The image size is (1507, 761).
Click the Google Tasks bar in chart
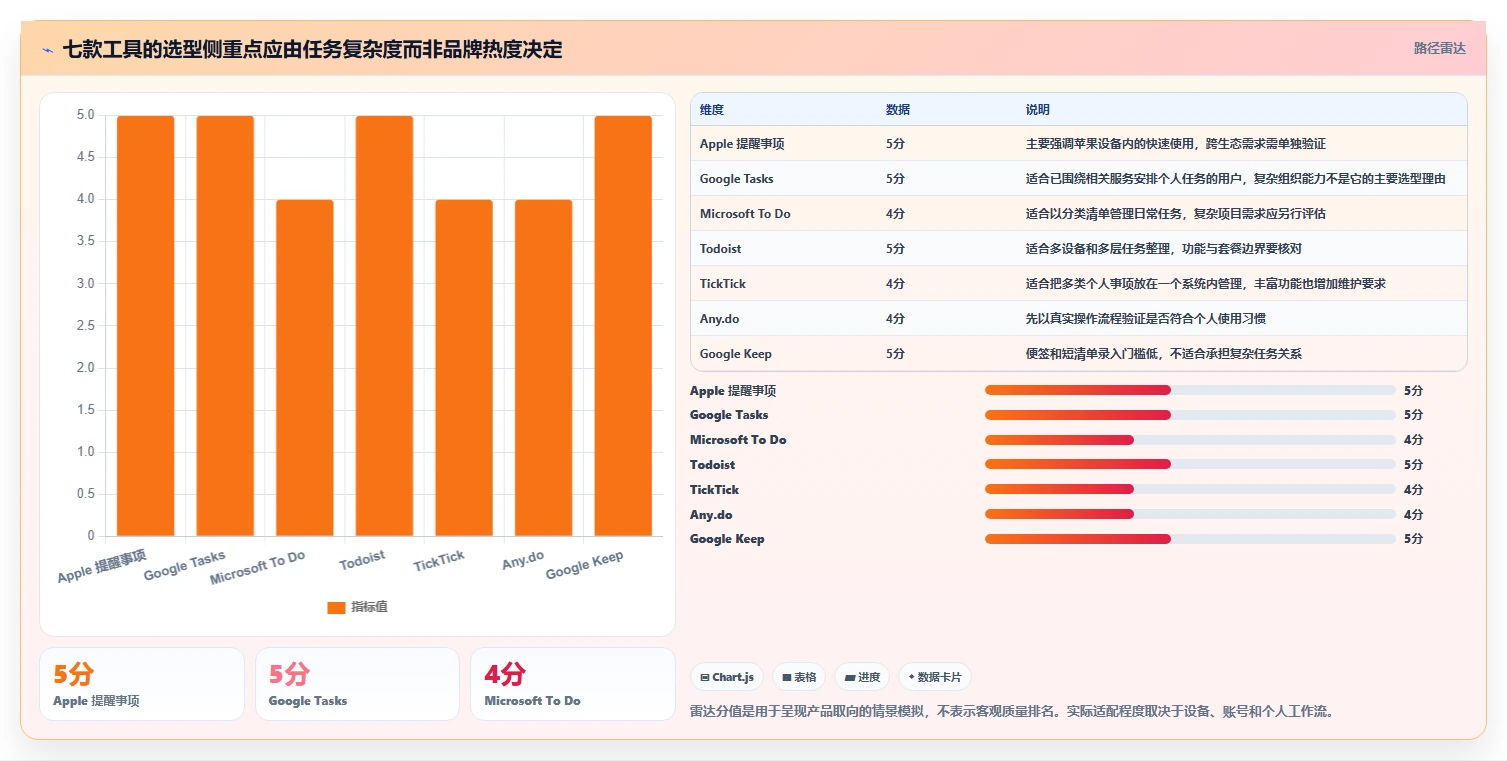click(225, 326)
